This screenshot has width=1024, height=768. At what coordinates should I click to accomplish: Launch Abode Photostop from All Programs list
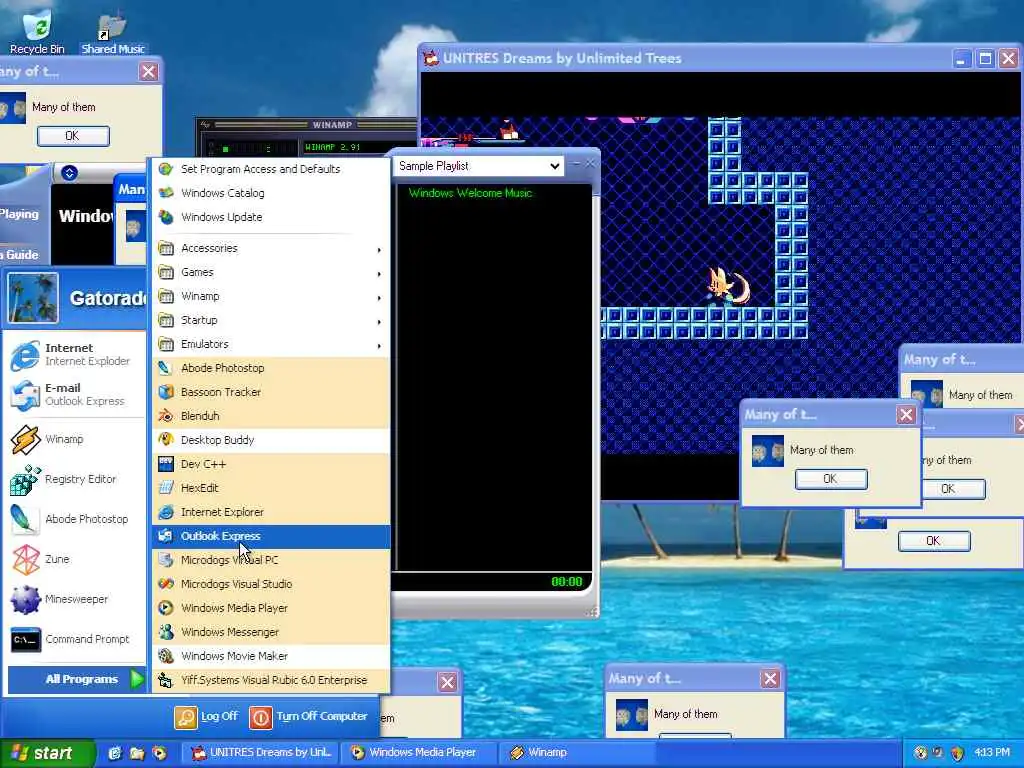271,368
